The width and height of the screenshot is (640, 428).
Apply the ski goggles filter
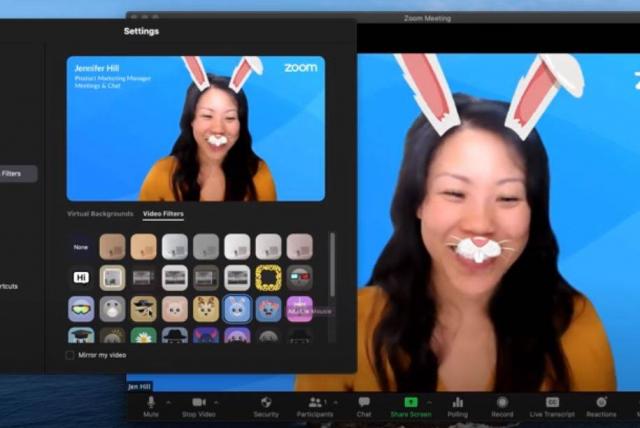81,309
